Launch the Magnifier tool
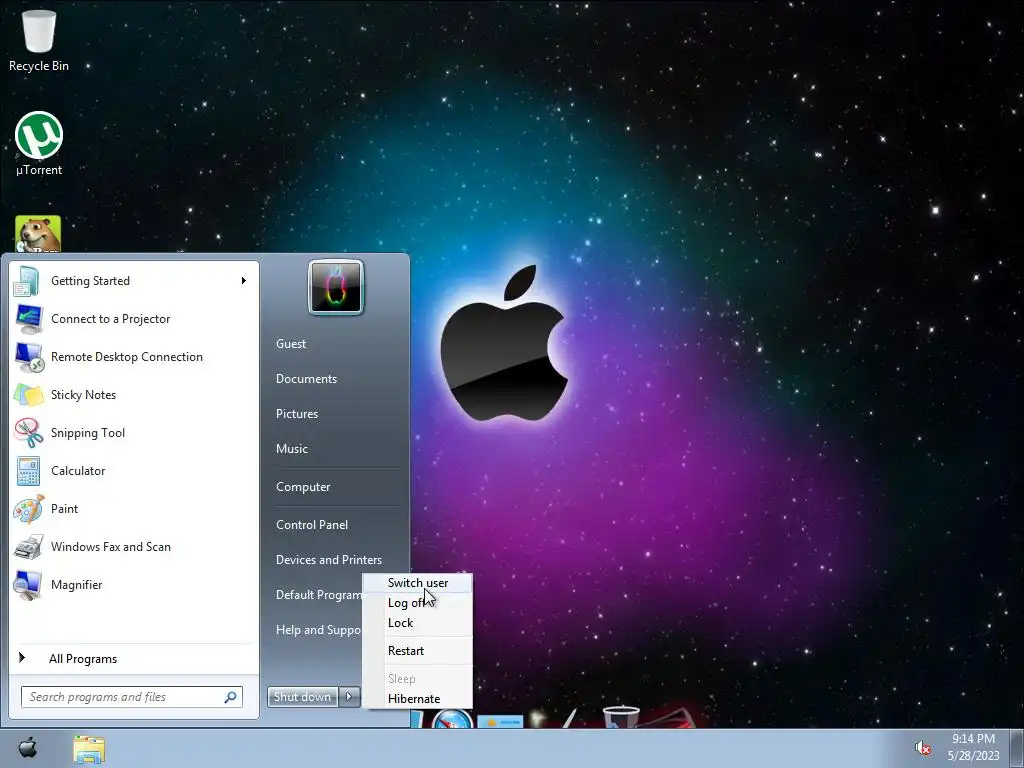 (x=134, y=584)
